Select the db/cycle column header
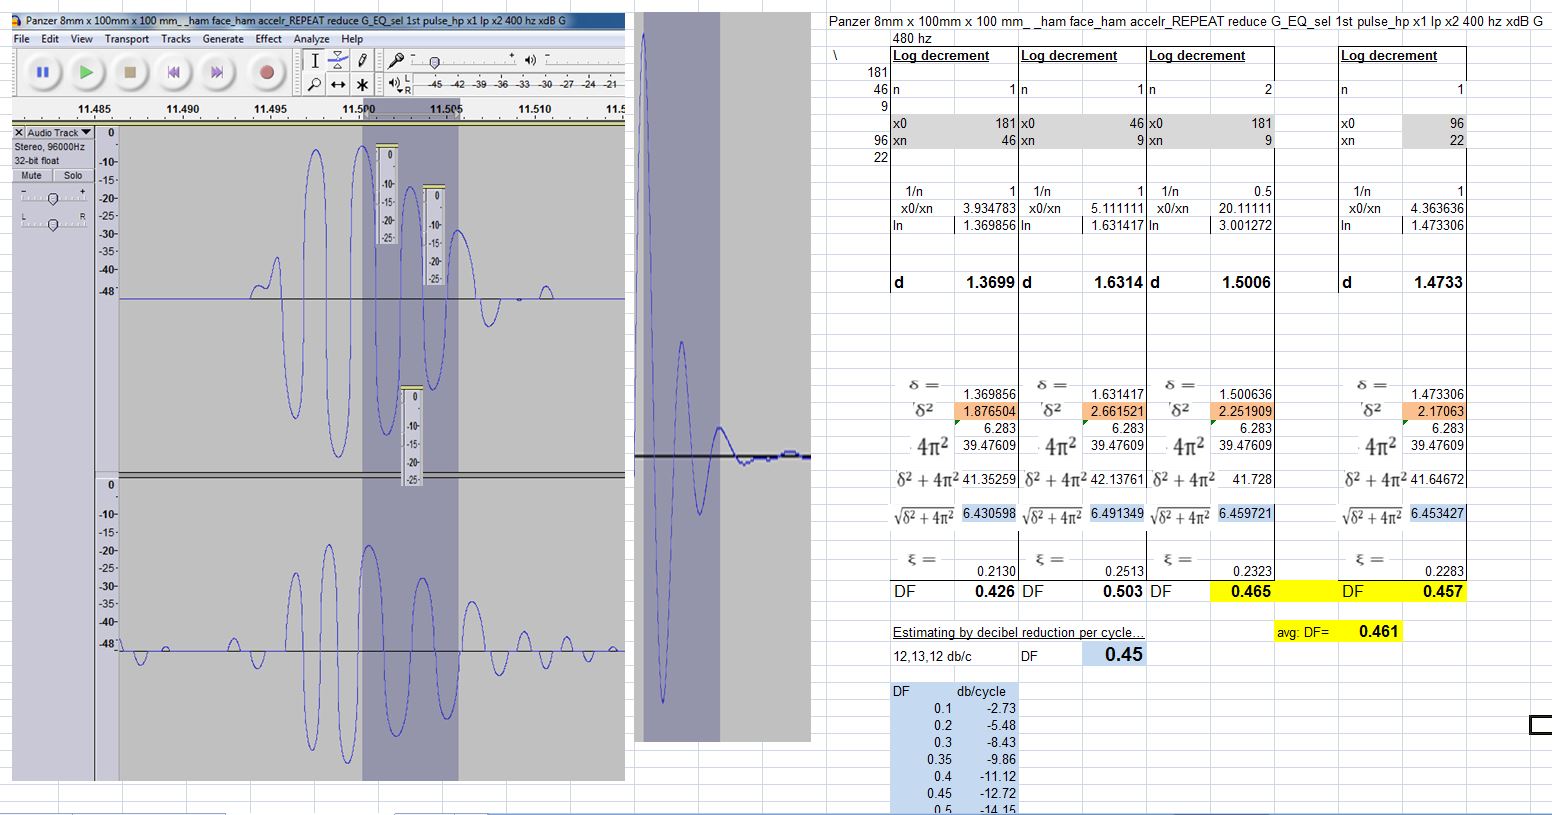Screen dimensions: 1552x815 pos(981,692)
